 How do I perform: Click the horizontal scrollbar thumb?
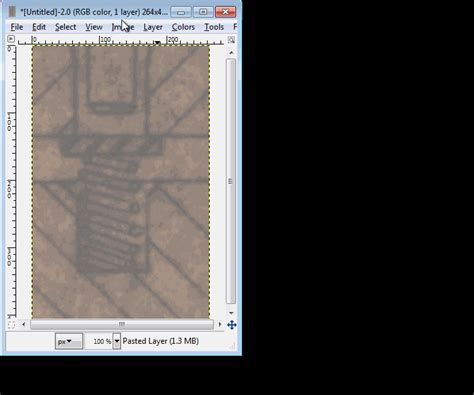click(x=122, y=324)
